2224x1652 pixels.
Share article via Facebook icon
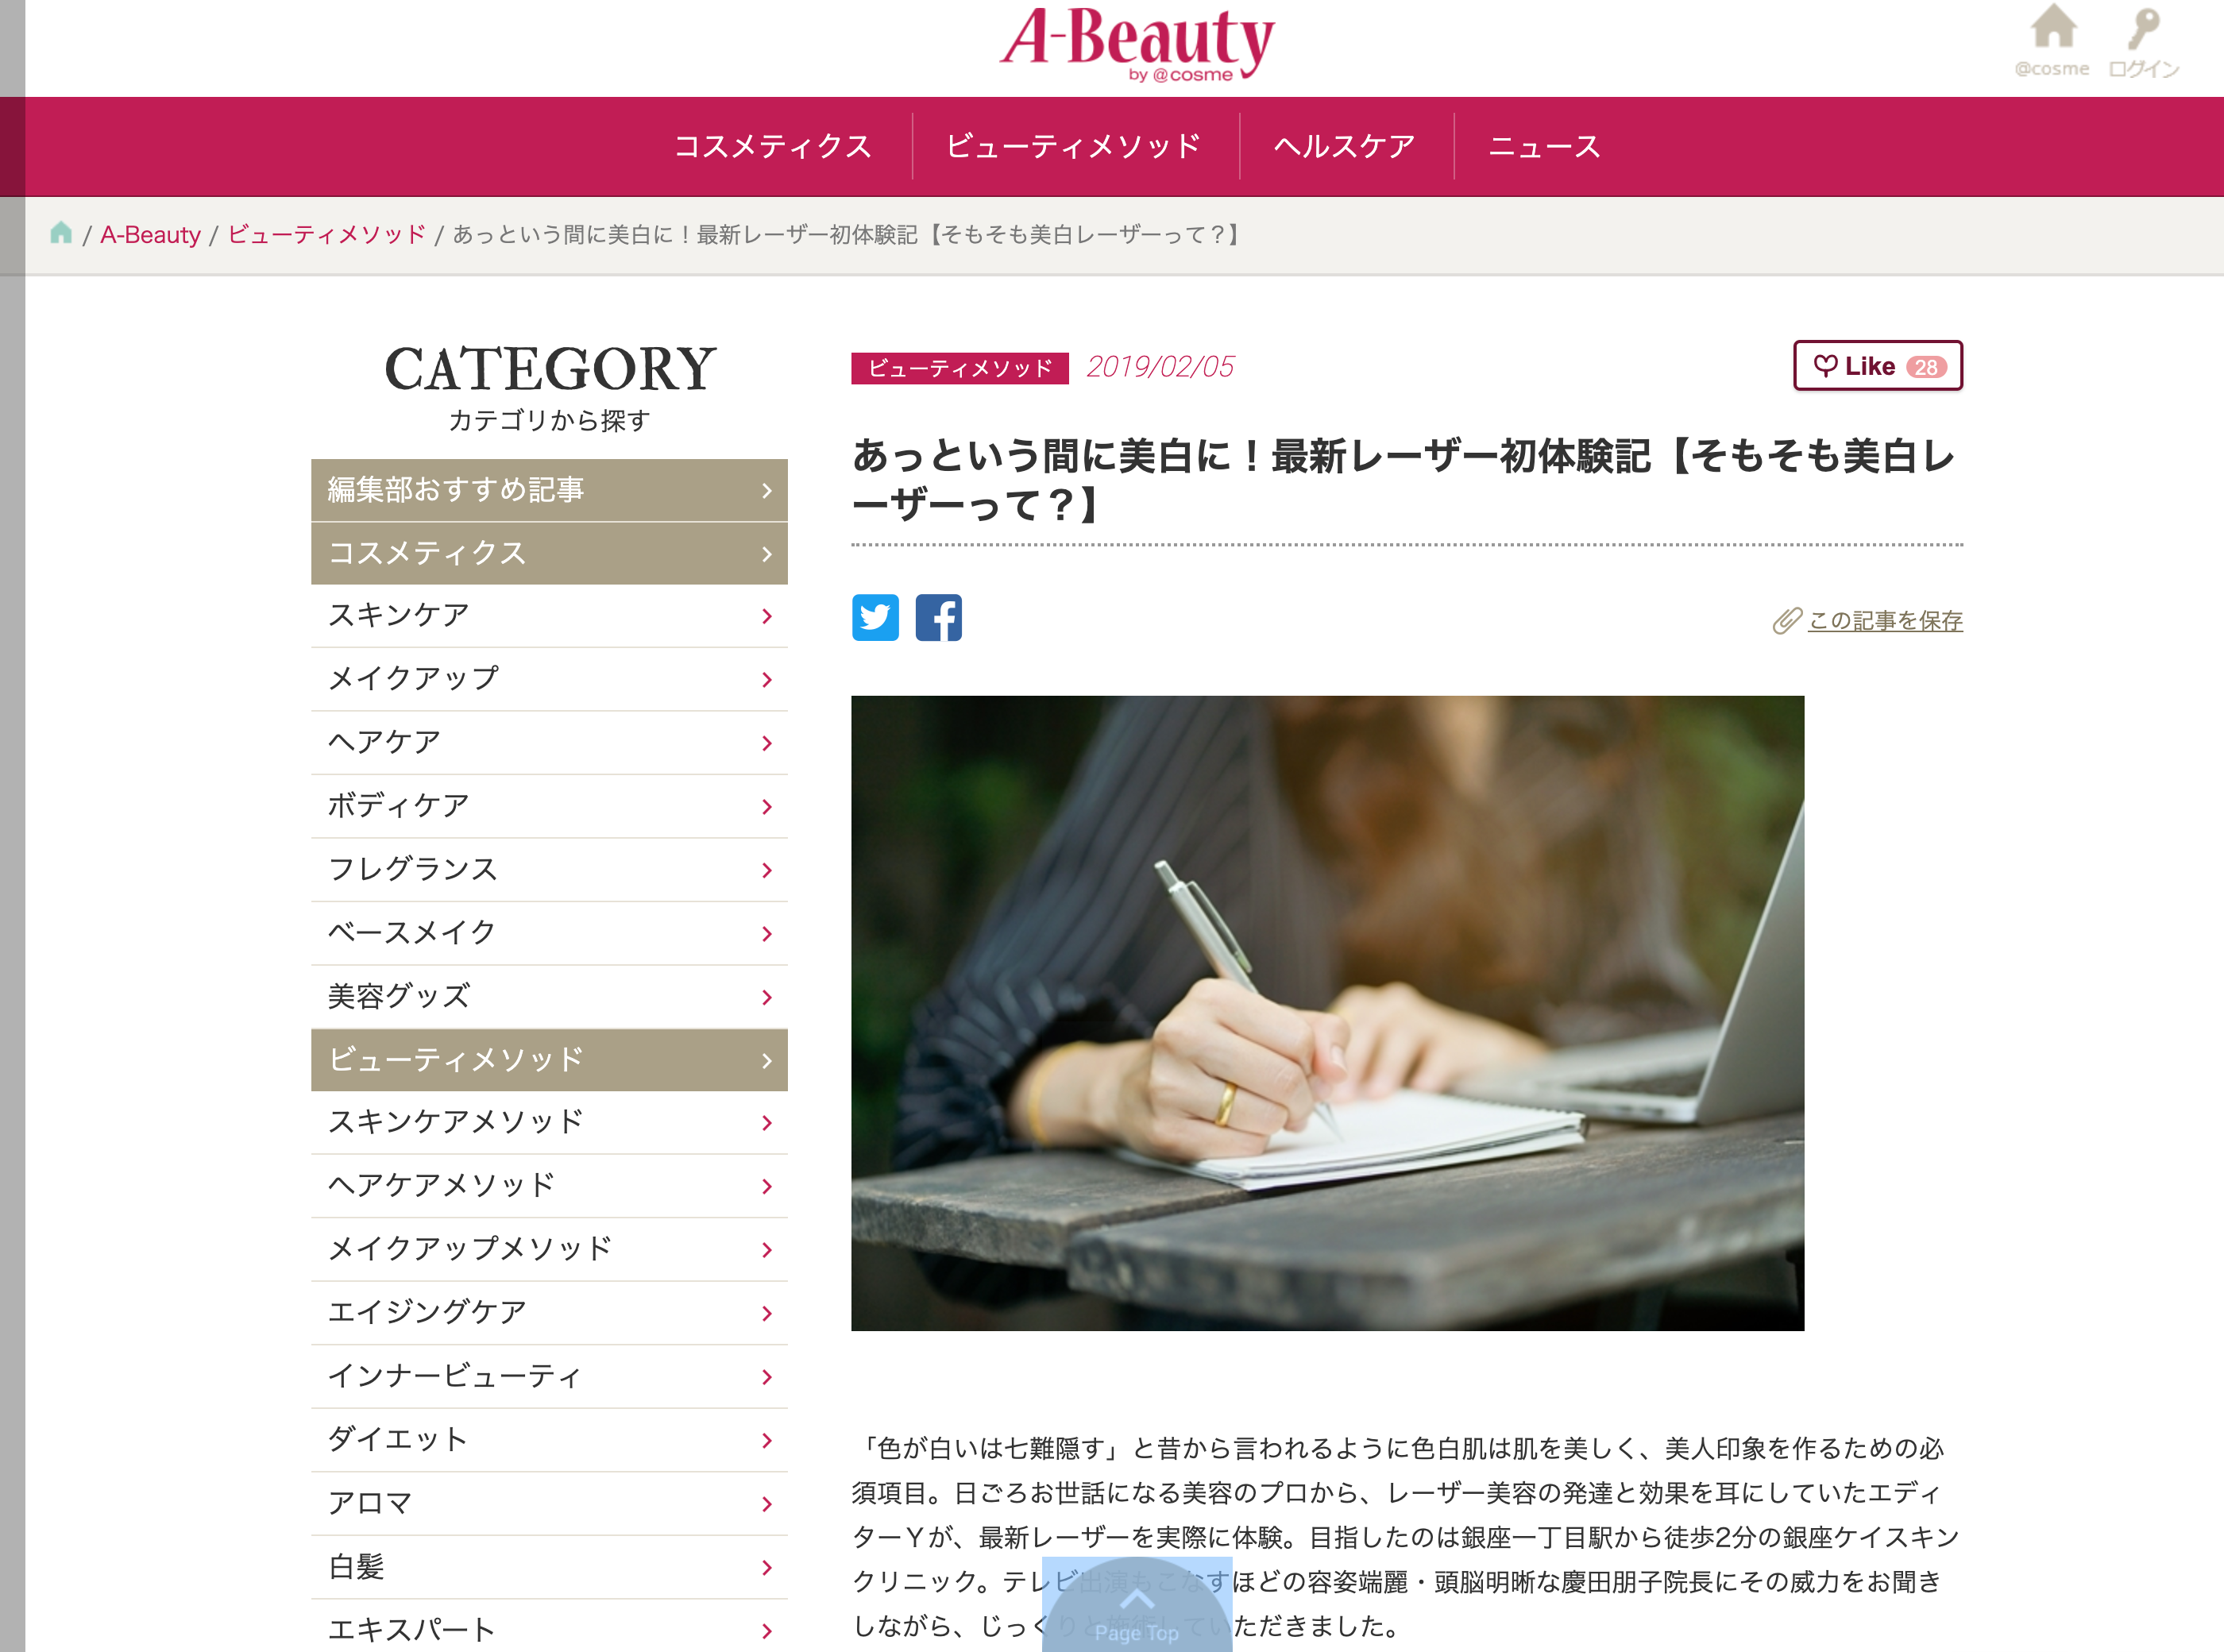point(938,618)
